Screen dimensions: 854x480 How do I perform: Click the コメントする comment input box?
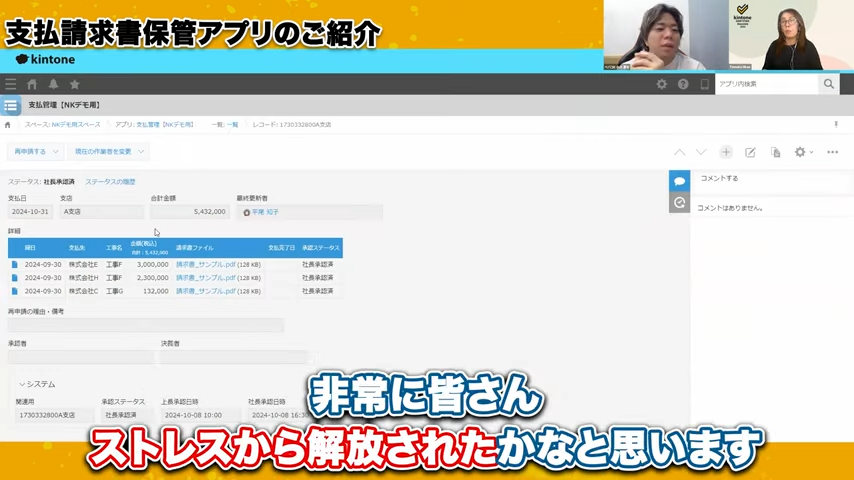tap(772, 183)
